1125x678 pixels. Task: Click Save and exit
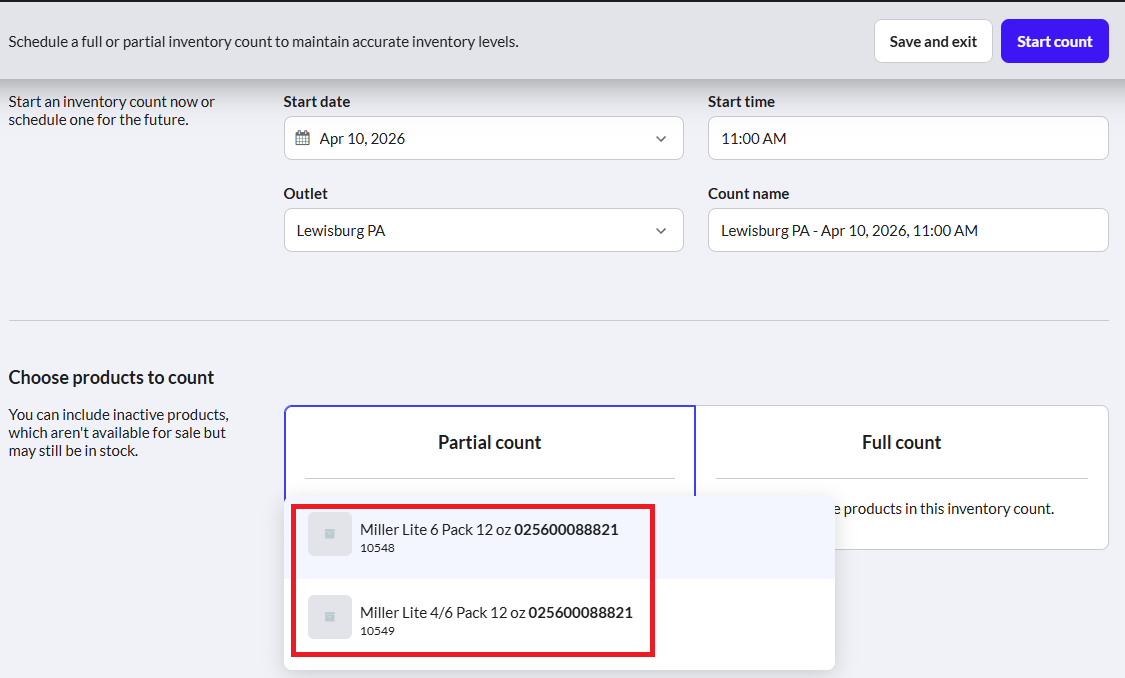933,42
